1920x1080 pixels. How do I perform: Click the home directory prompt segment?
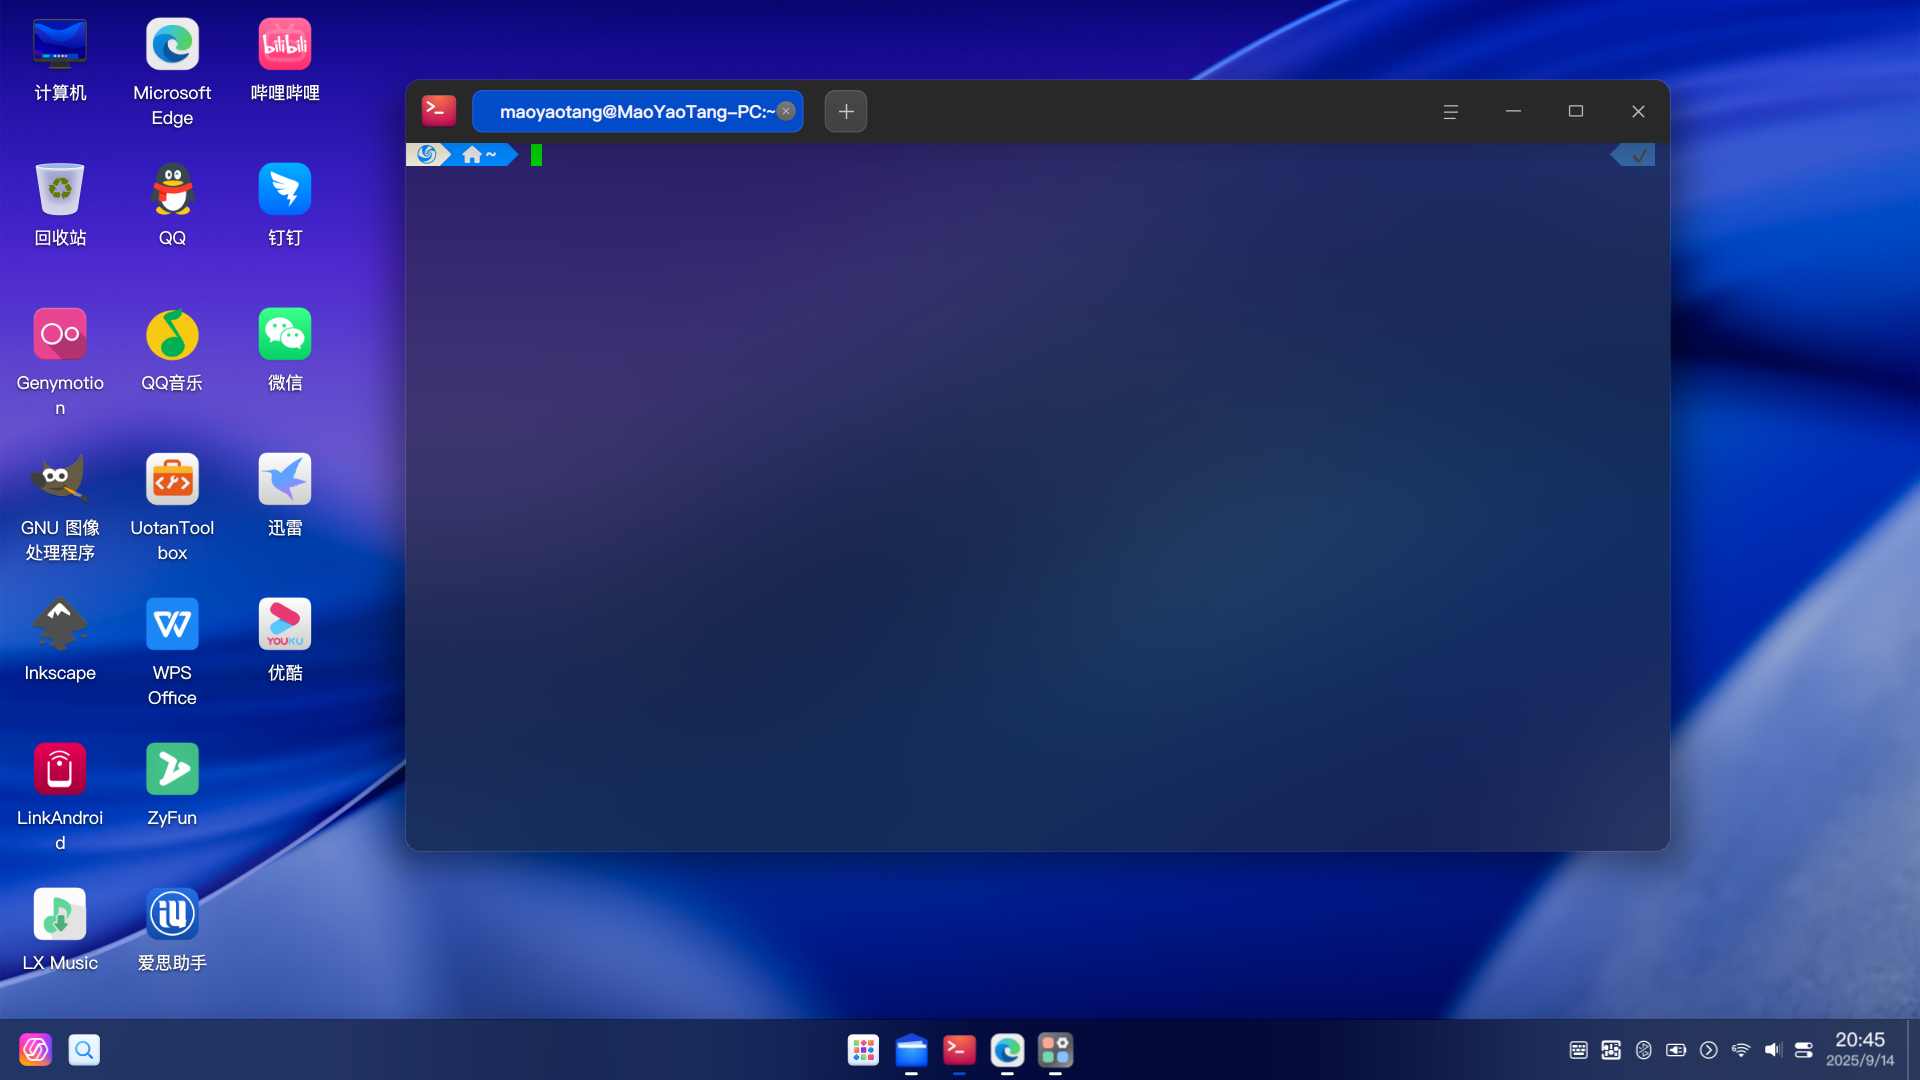480,155
